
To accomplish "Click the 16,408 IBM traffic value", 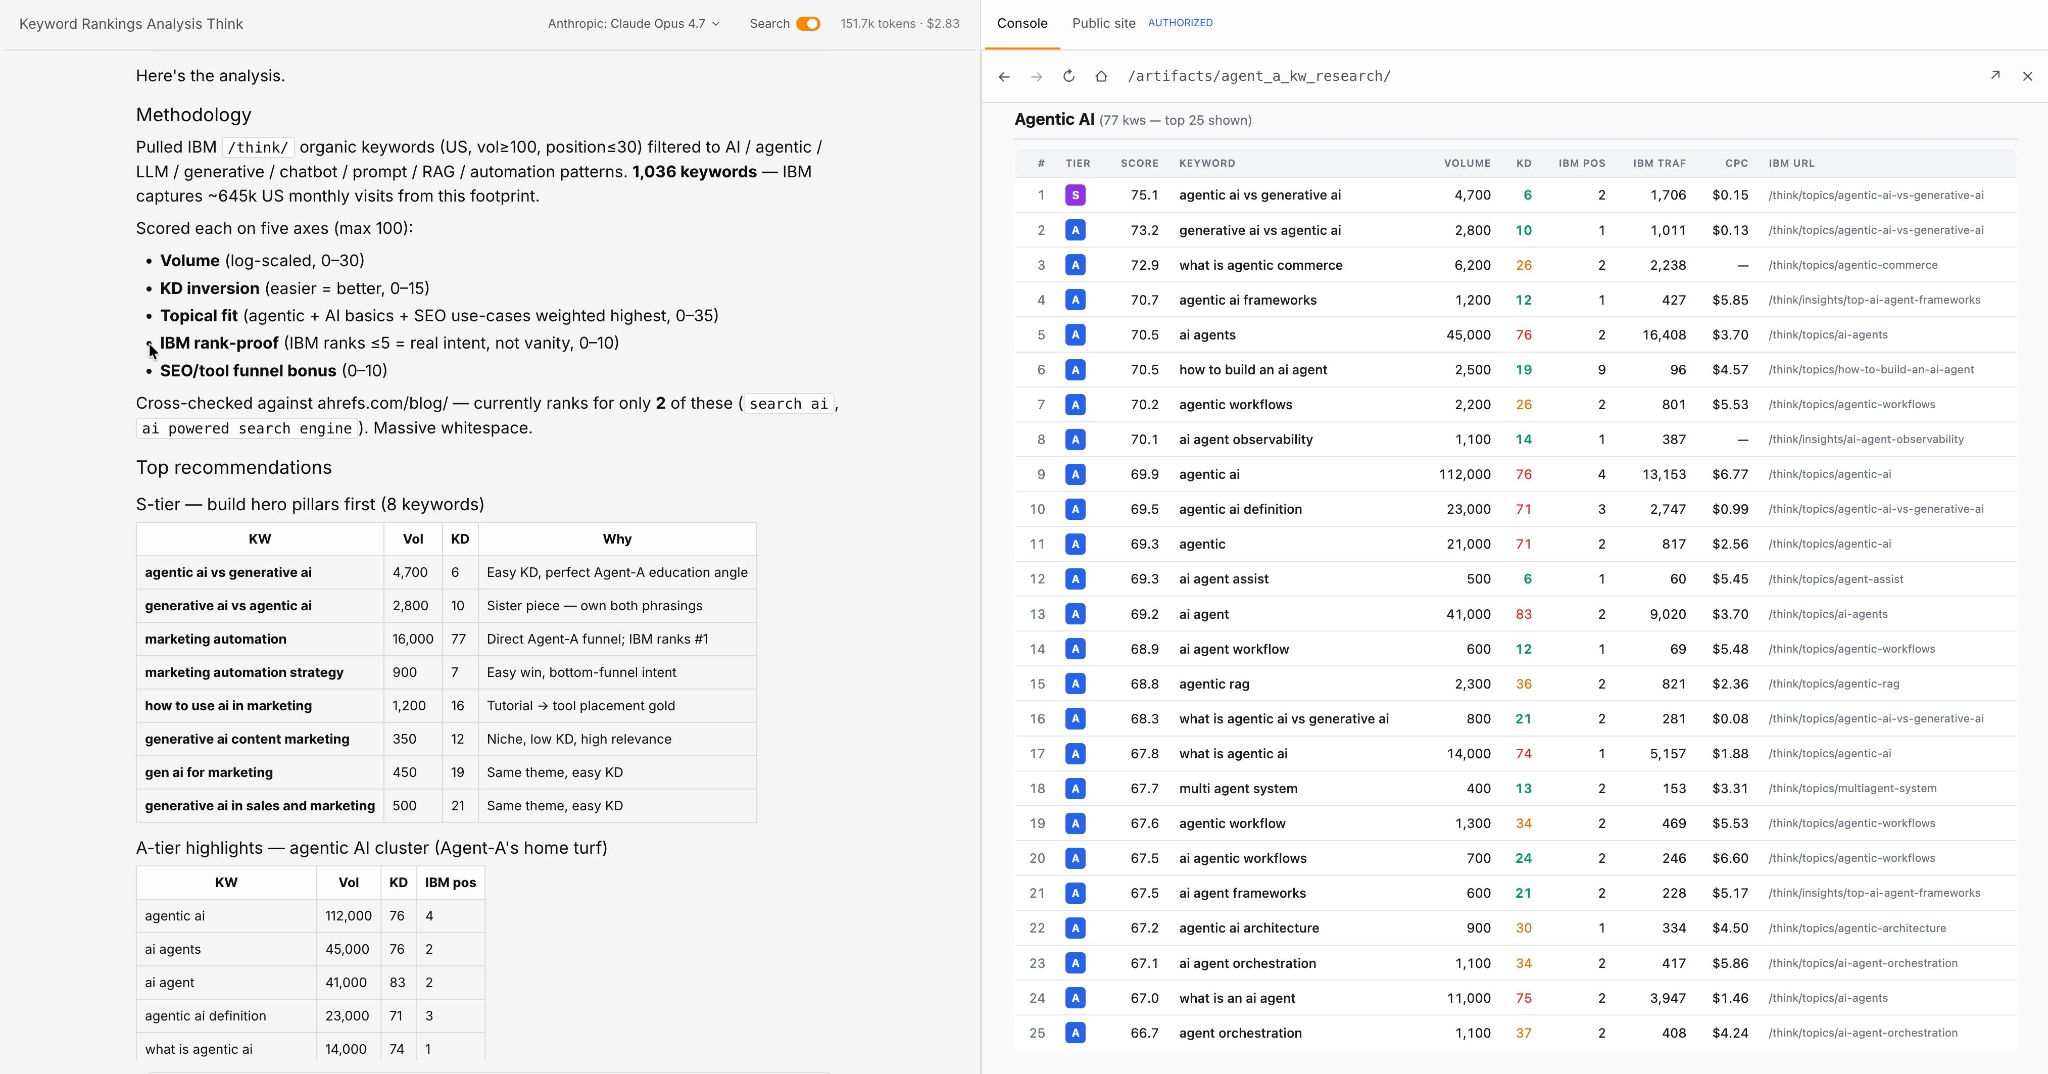I will [x=1663, y=335].
